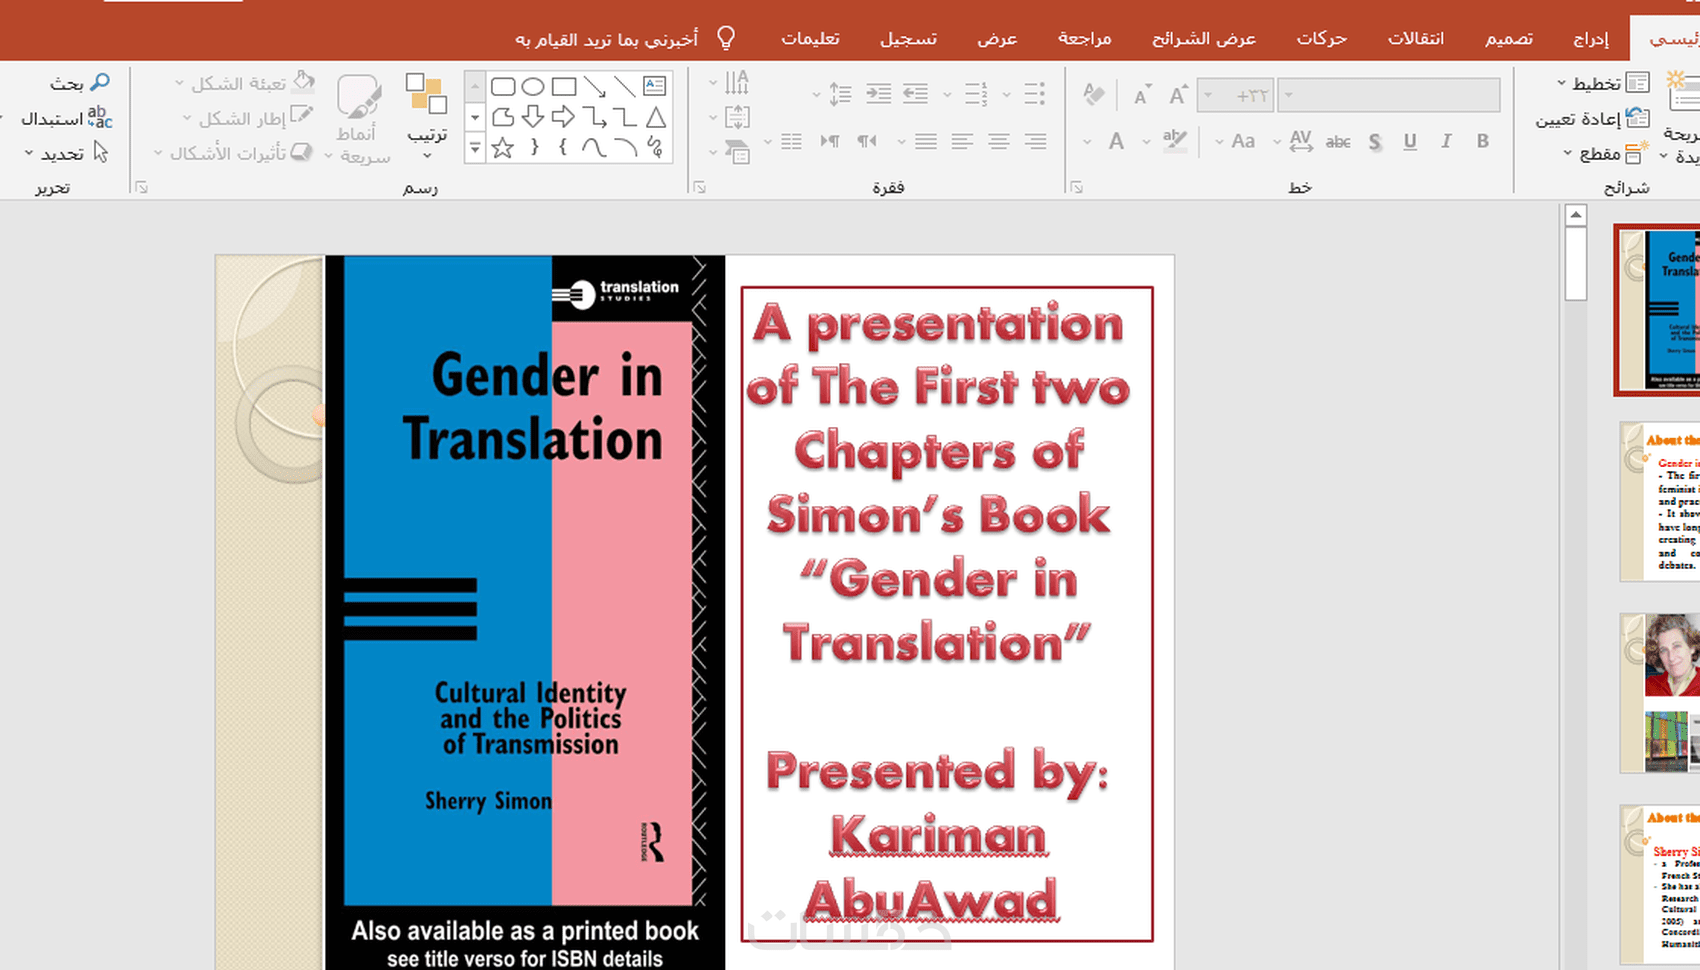The height and width of the screenshot is (970, 1700).
Task: Select the straight line shape
Action: [x=625, y=87]
